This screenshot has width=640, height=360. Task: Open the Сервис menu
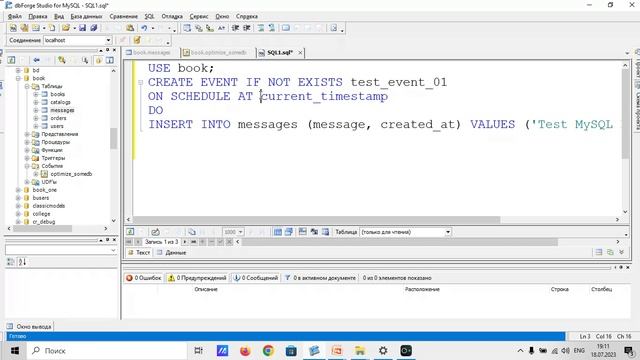click(x=199, y=16)
